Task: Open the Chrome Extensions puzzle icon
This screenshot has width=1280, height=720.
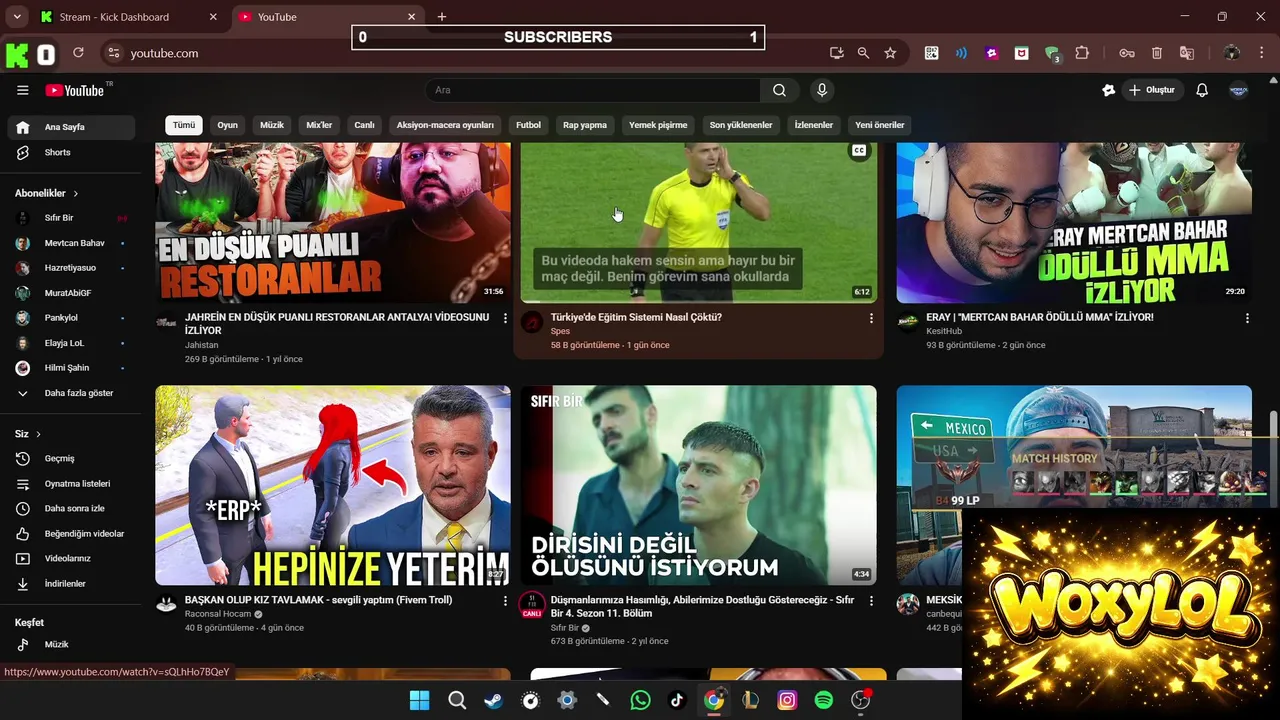Action: point(1082,53)
